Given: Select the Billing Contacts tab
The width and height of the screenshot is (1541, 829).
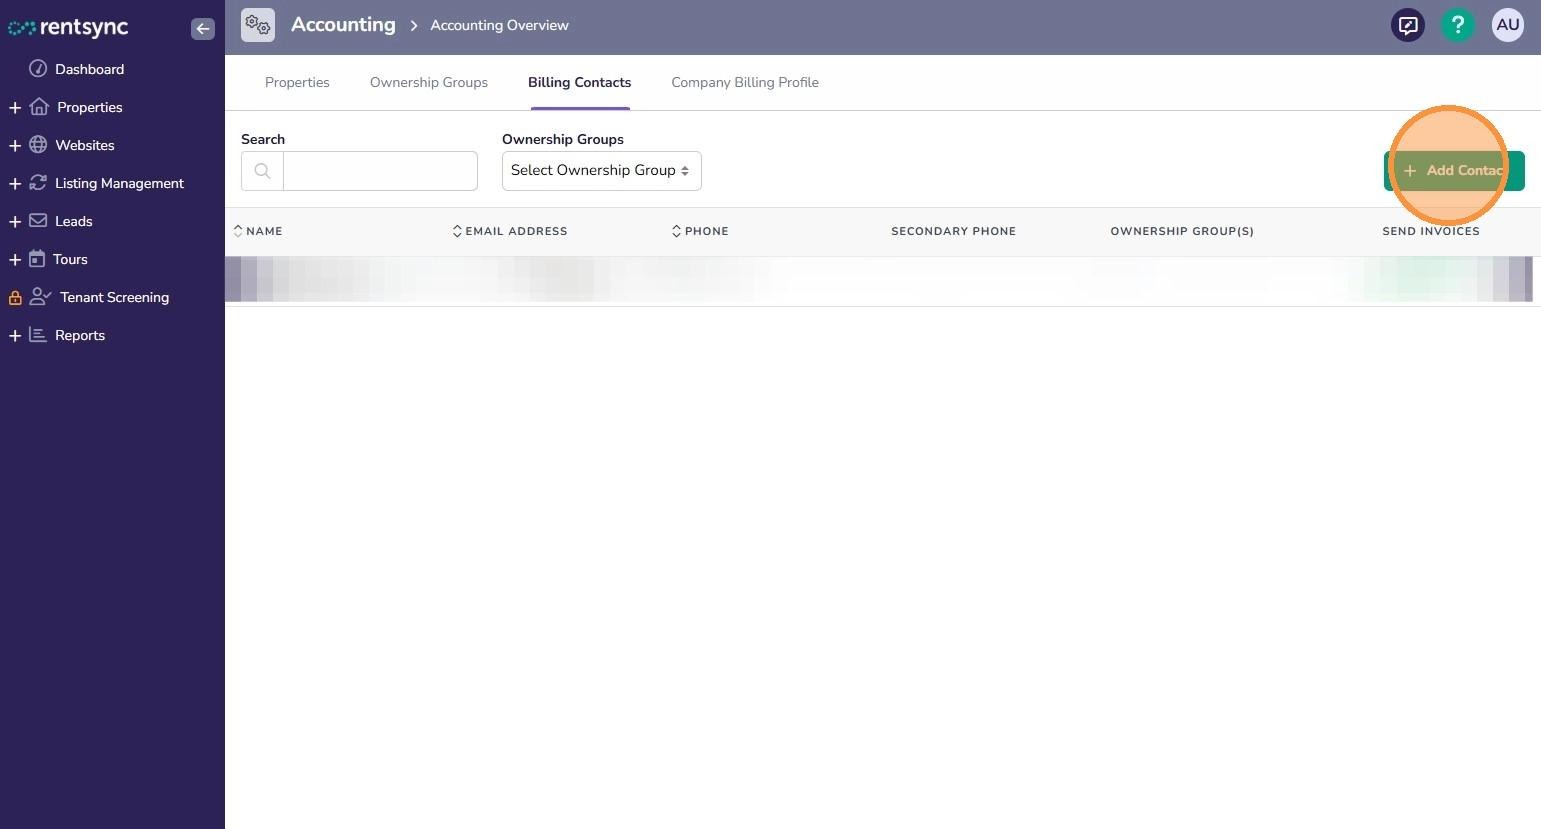Looking at the screenshot, I should pyautogui.click(x=580, y=82).
